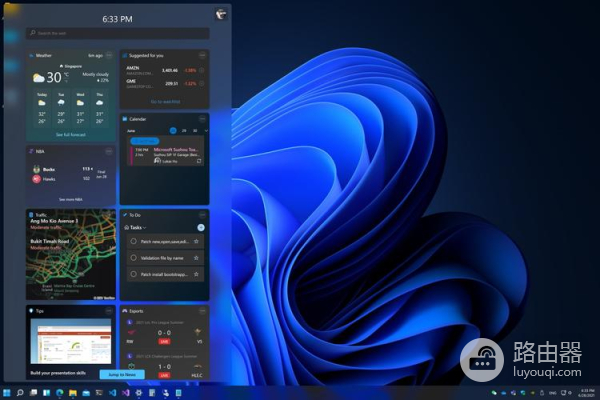Open the To Do widget options menu

pyautogui.click(x=202, y=215)
